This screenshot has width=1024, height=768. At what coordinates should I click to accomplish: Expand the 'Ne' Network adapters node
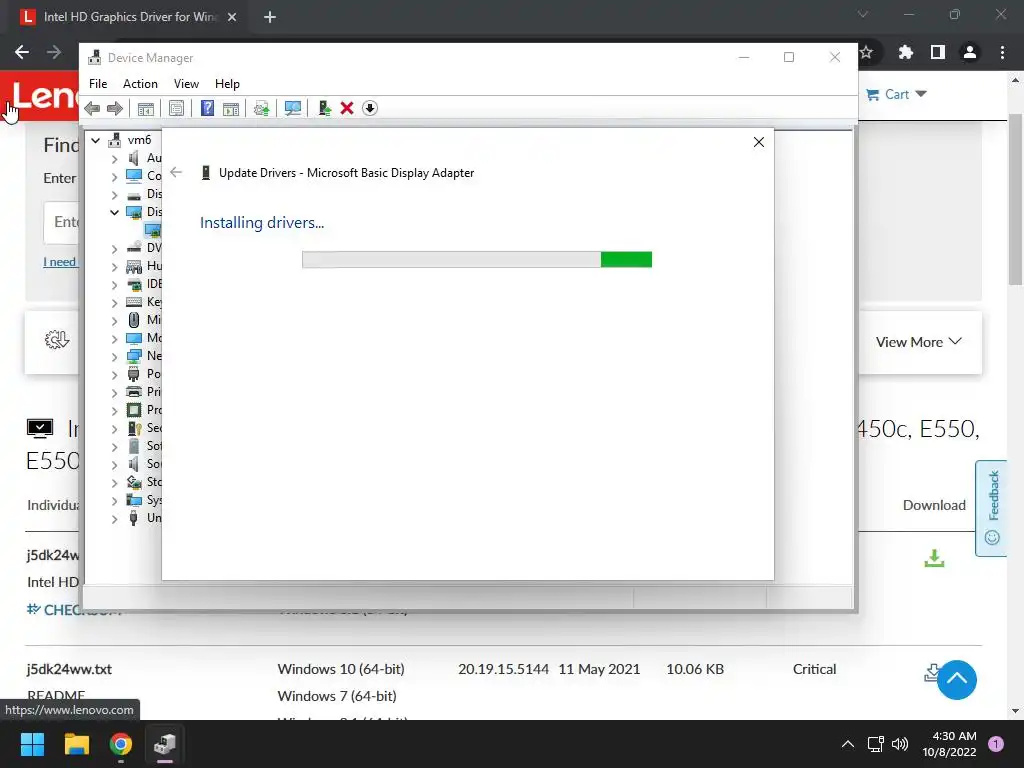[x=114, y=356]
